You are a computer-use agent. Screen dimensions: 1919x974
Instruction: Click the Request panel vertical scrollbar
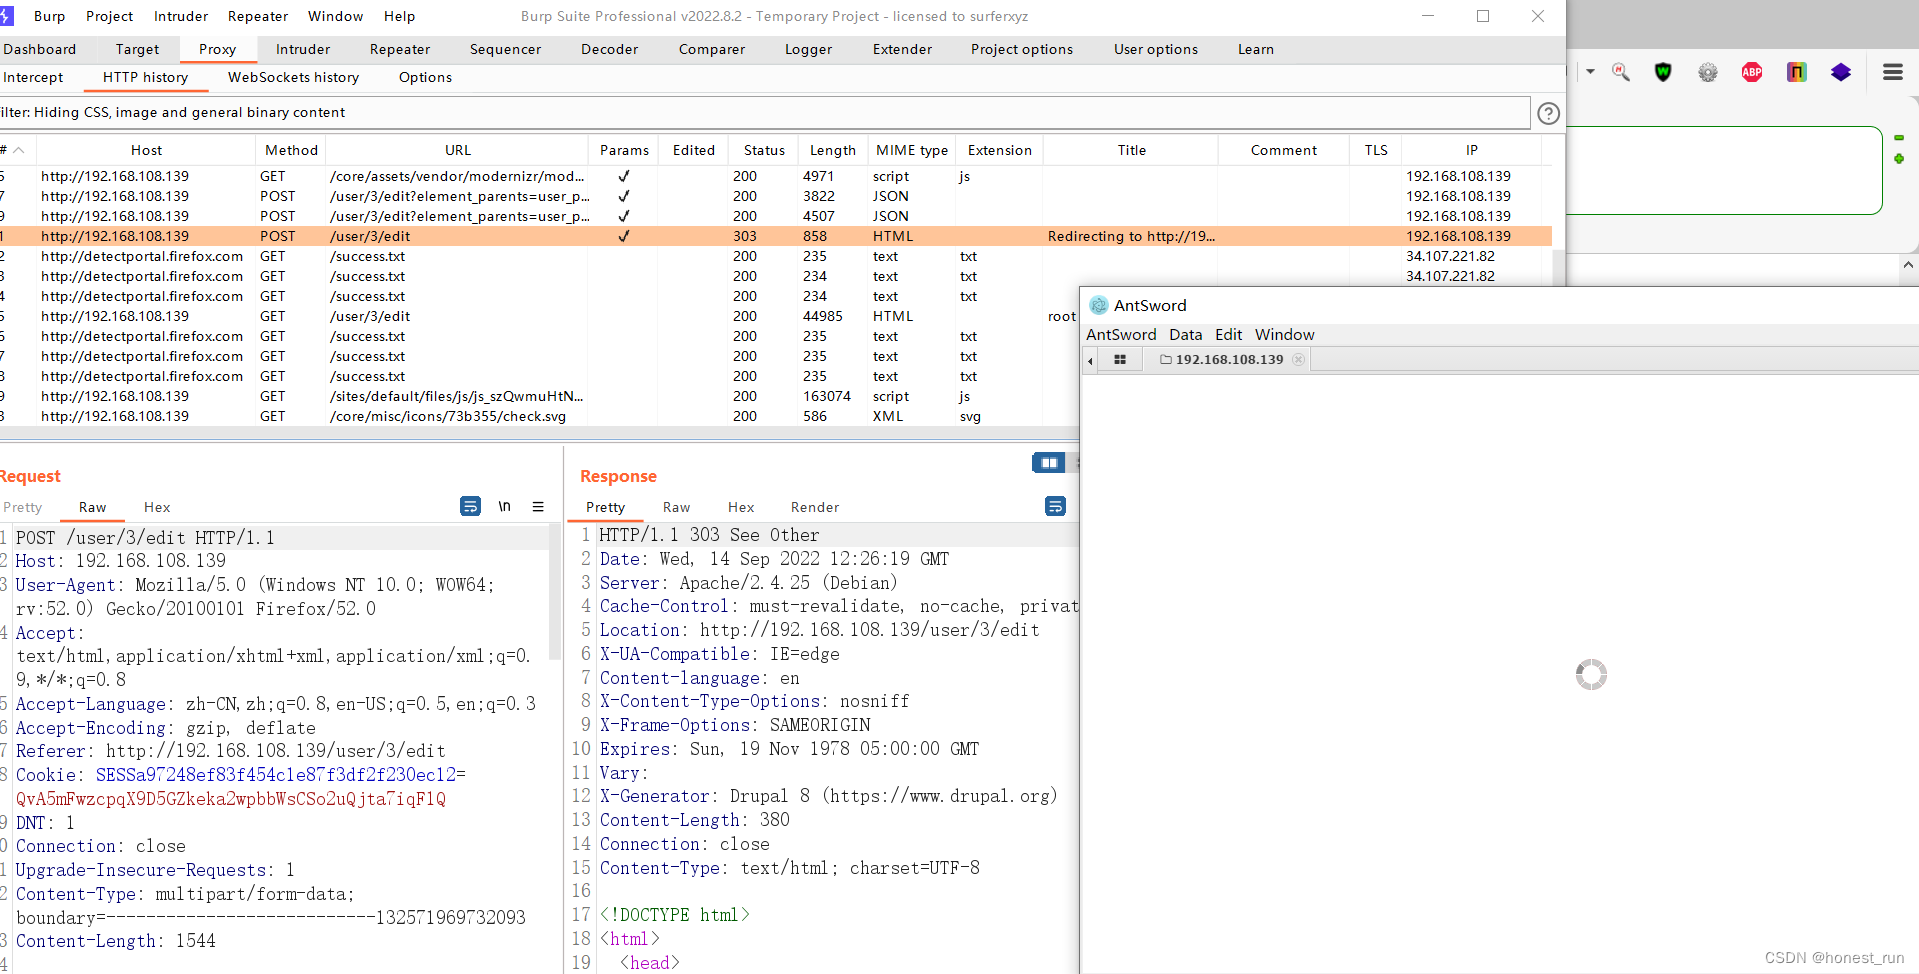[554, 592]
